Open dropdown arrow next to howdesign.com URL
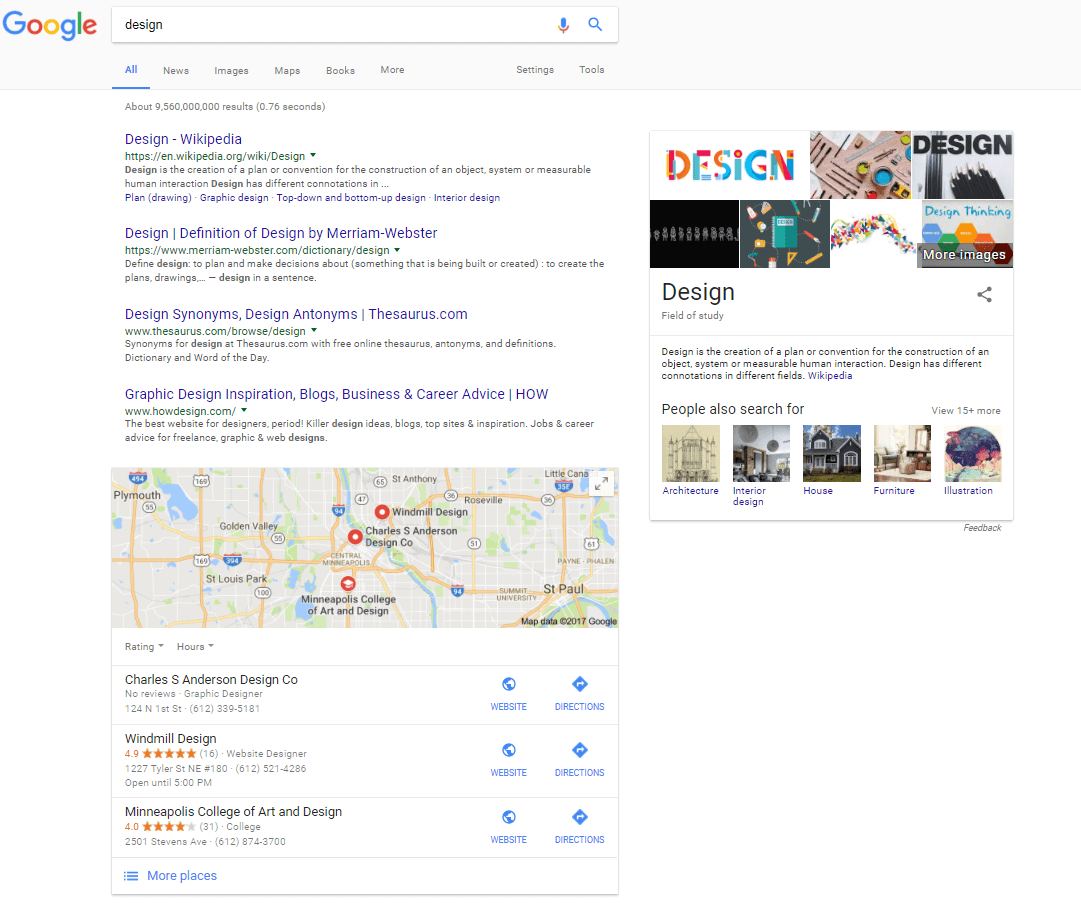Screen dimensions: 1081x907 [x=244, y=410]
